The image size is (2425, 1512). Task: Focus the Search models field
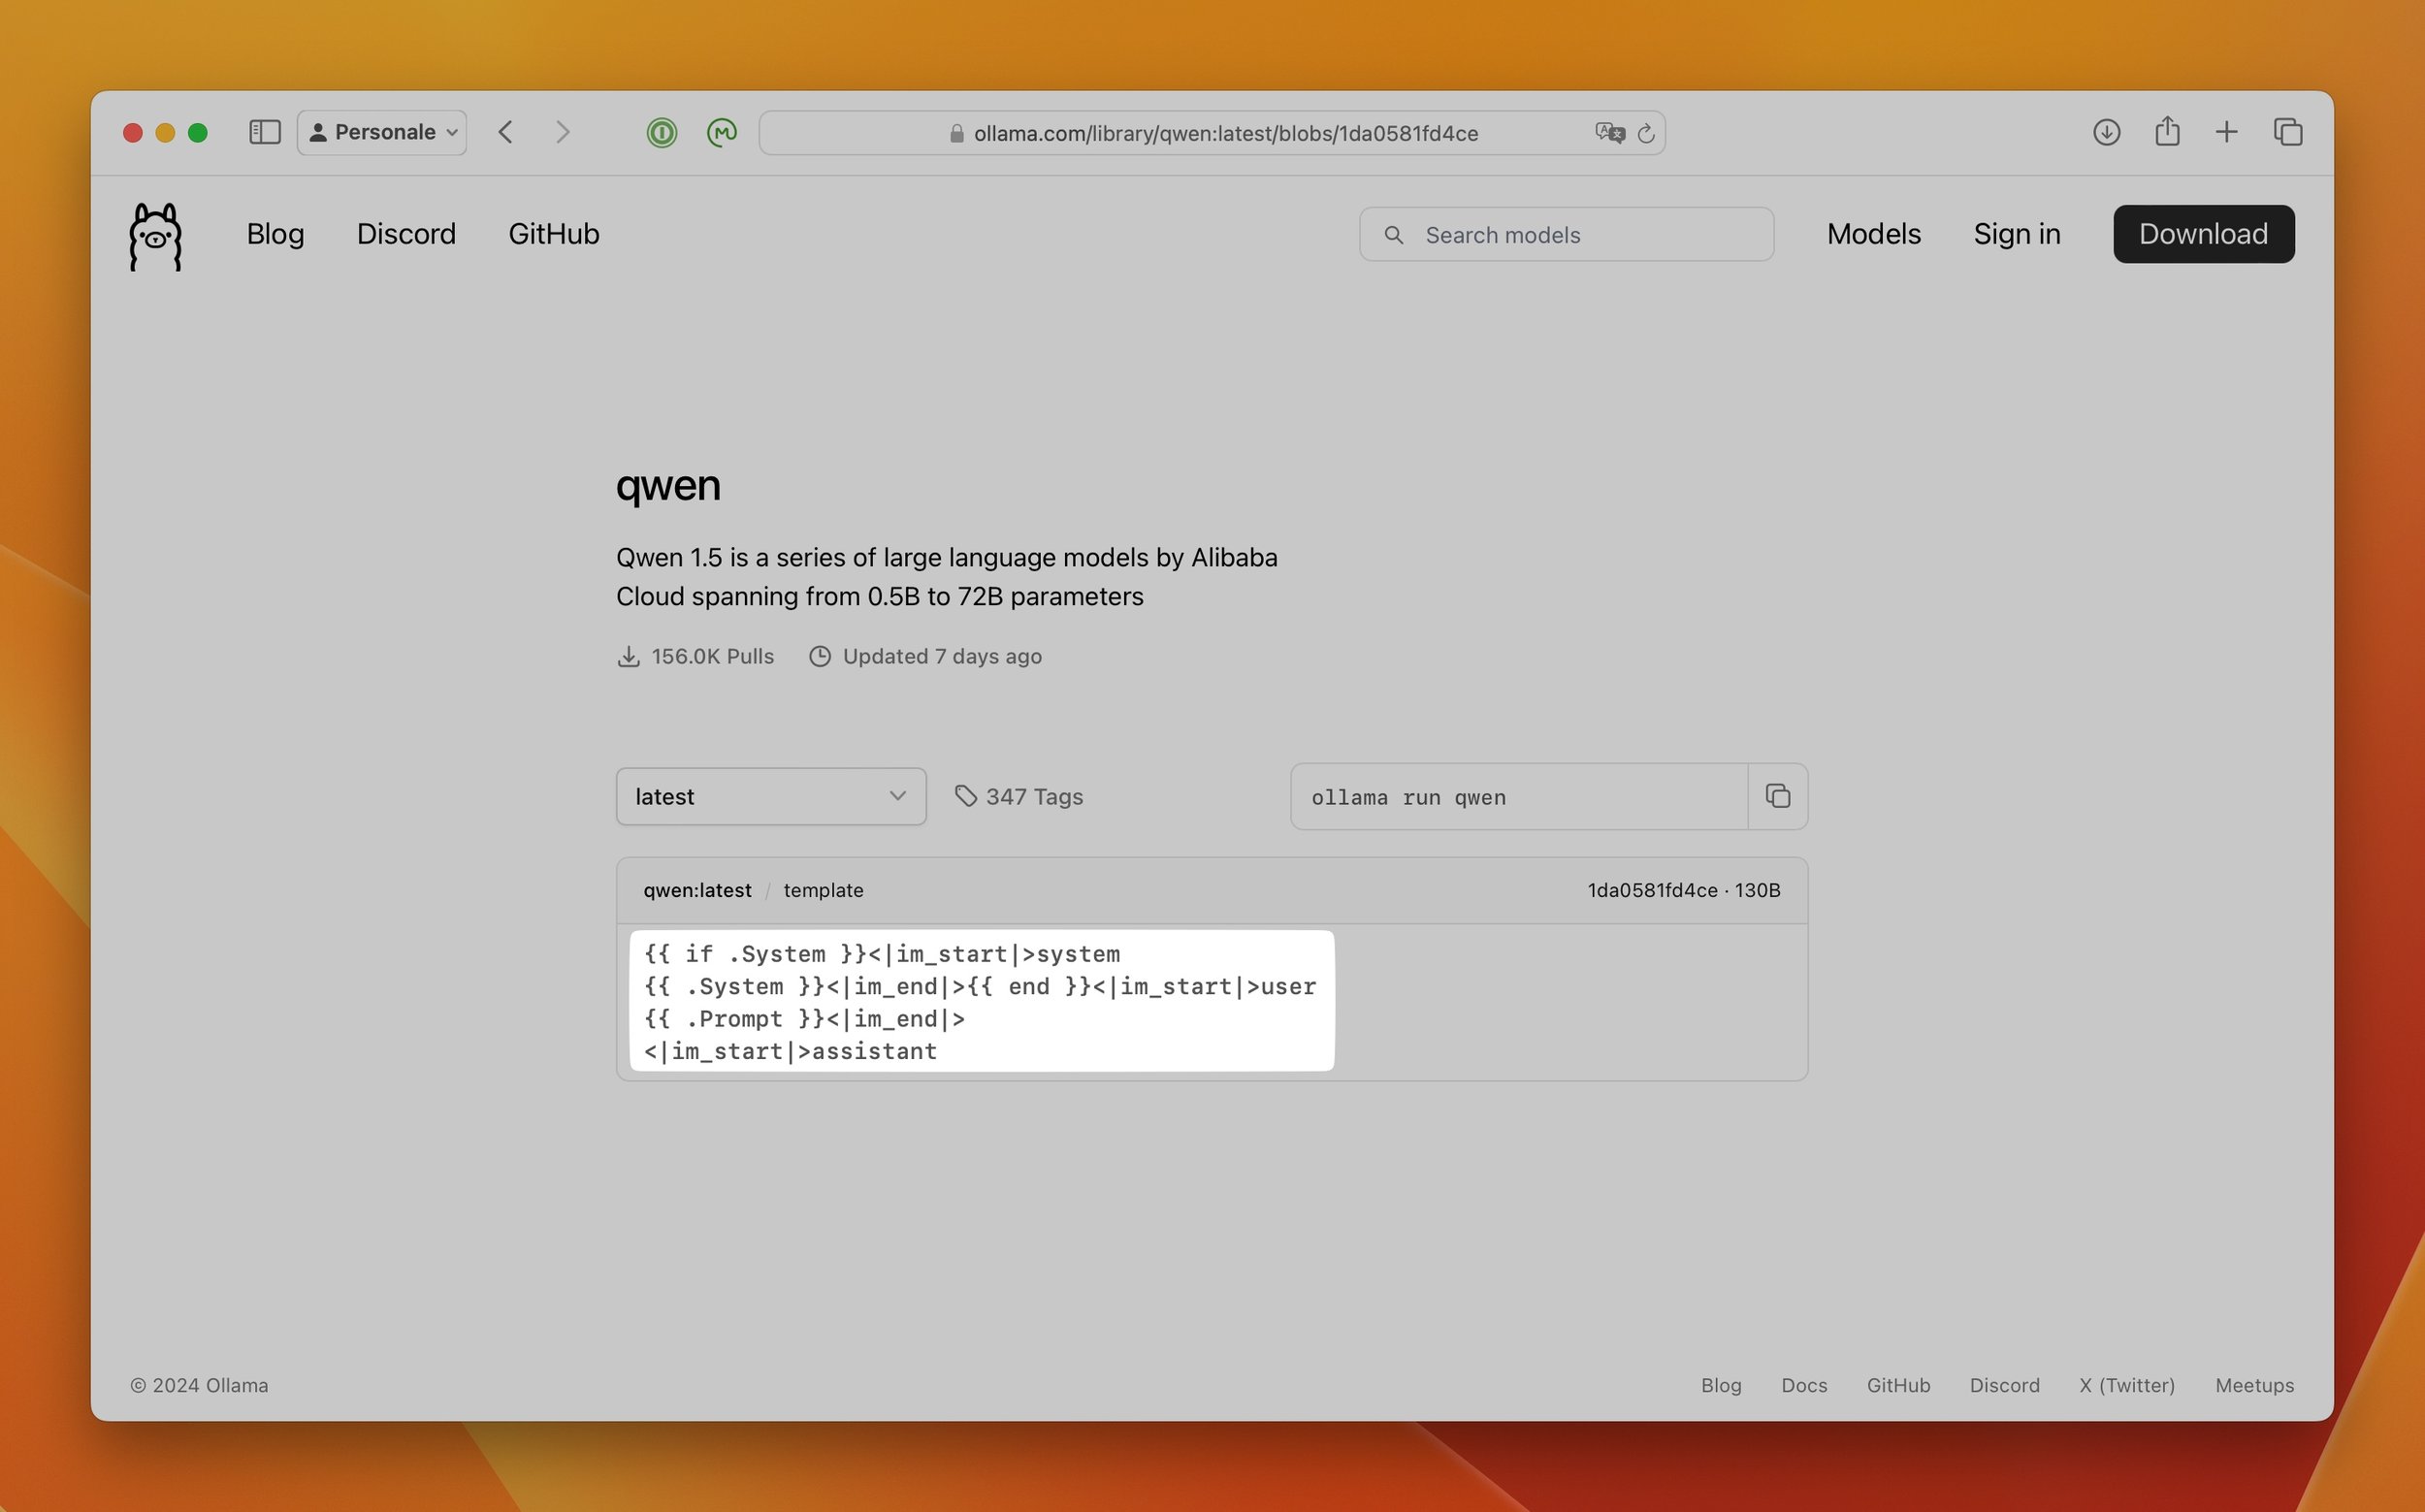[x=1566, y=235]
